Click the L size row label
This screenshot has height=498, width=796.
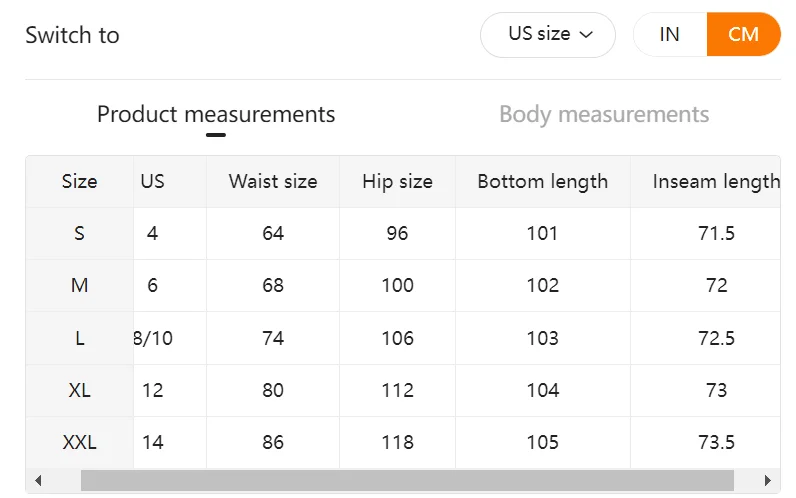[x=79, y=338]
